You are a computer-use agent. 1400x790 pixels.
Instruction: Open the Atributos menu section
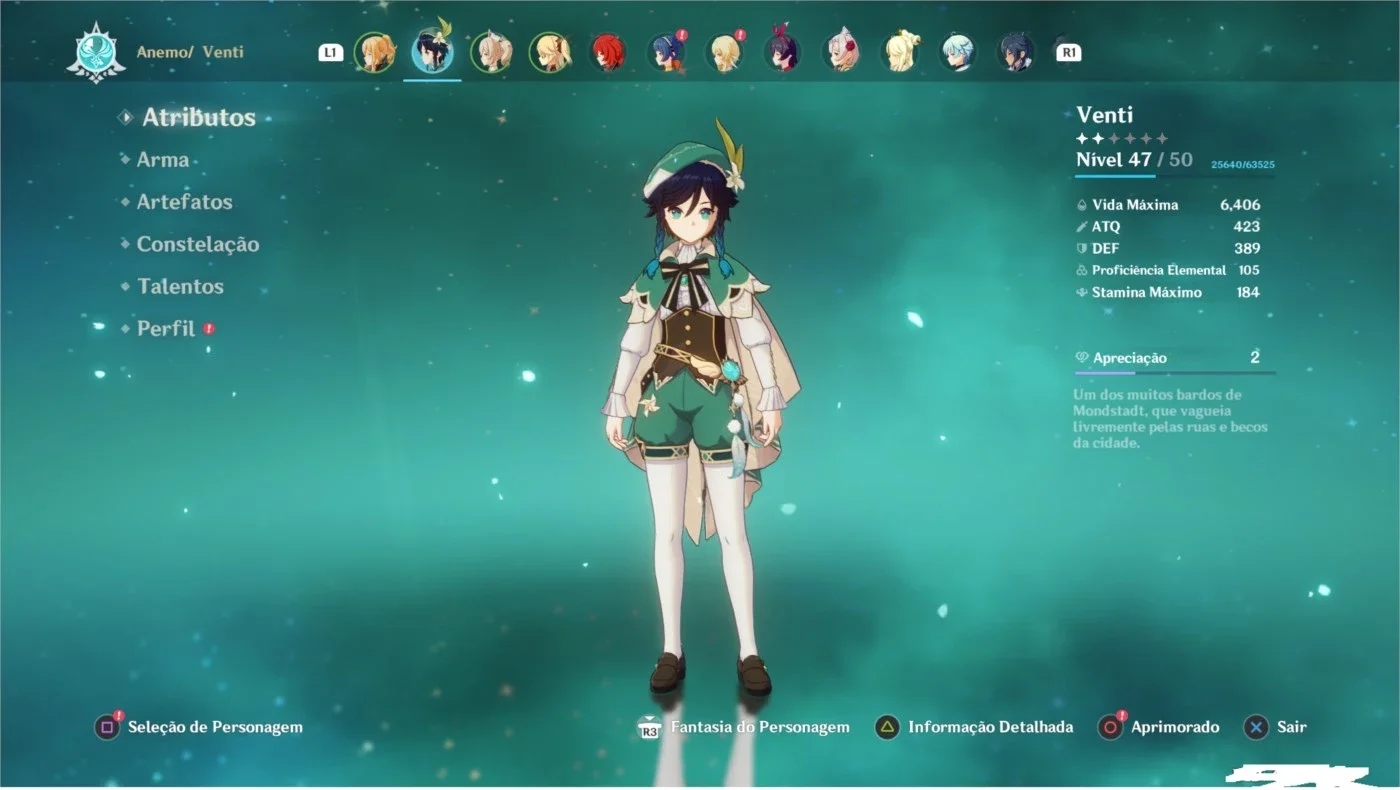coord(198,117)
